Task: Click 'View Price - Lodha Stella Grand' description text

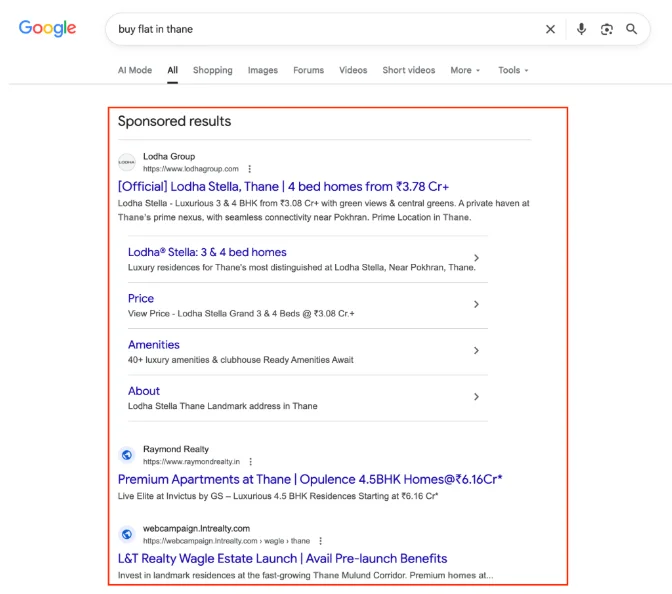Action: pos(241,314)
